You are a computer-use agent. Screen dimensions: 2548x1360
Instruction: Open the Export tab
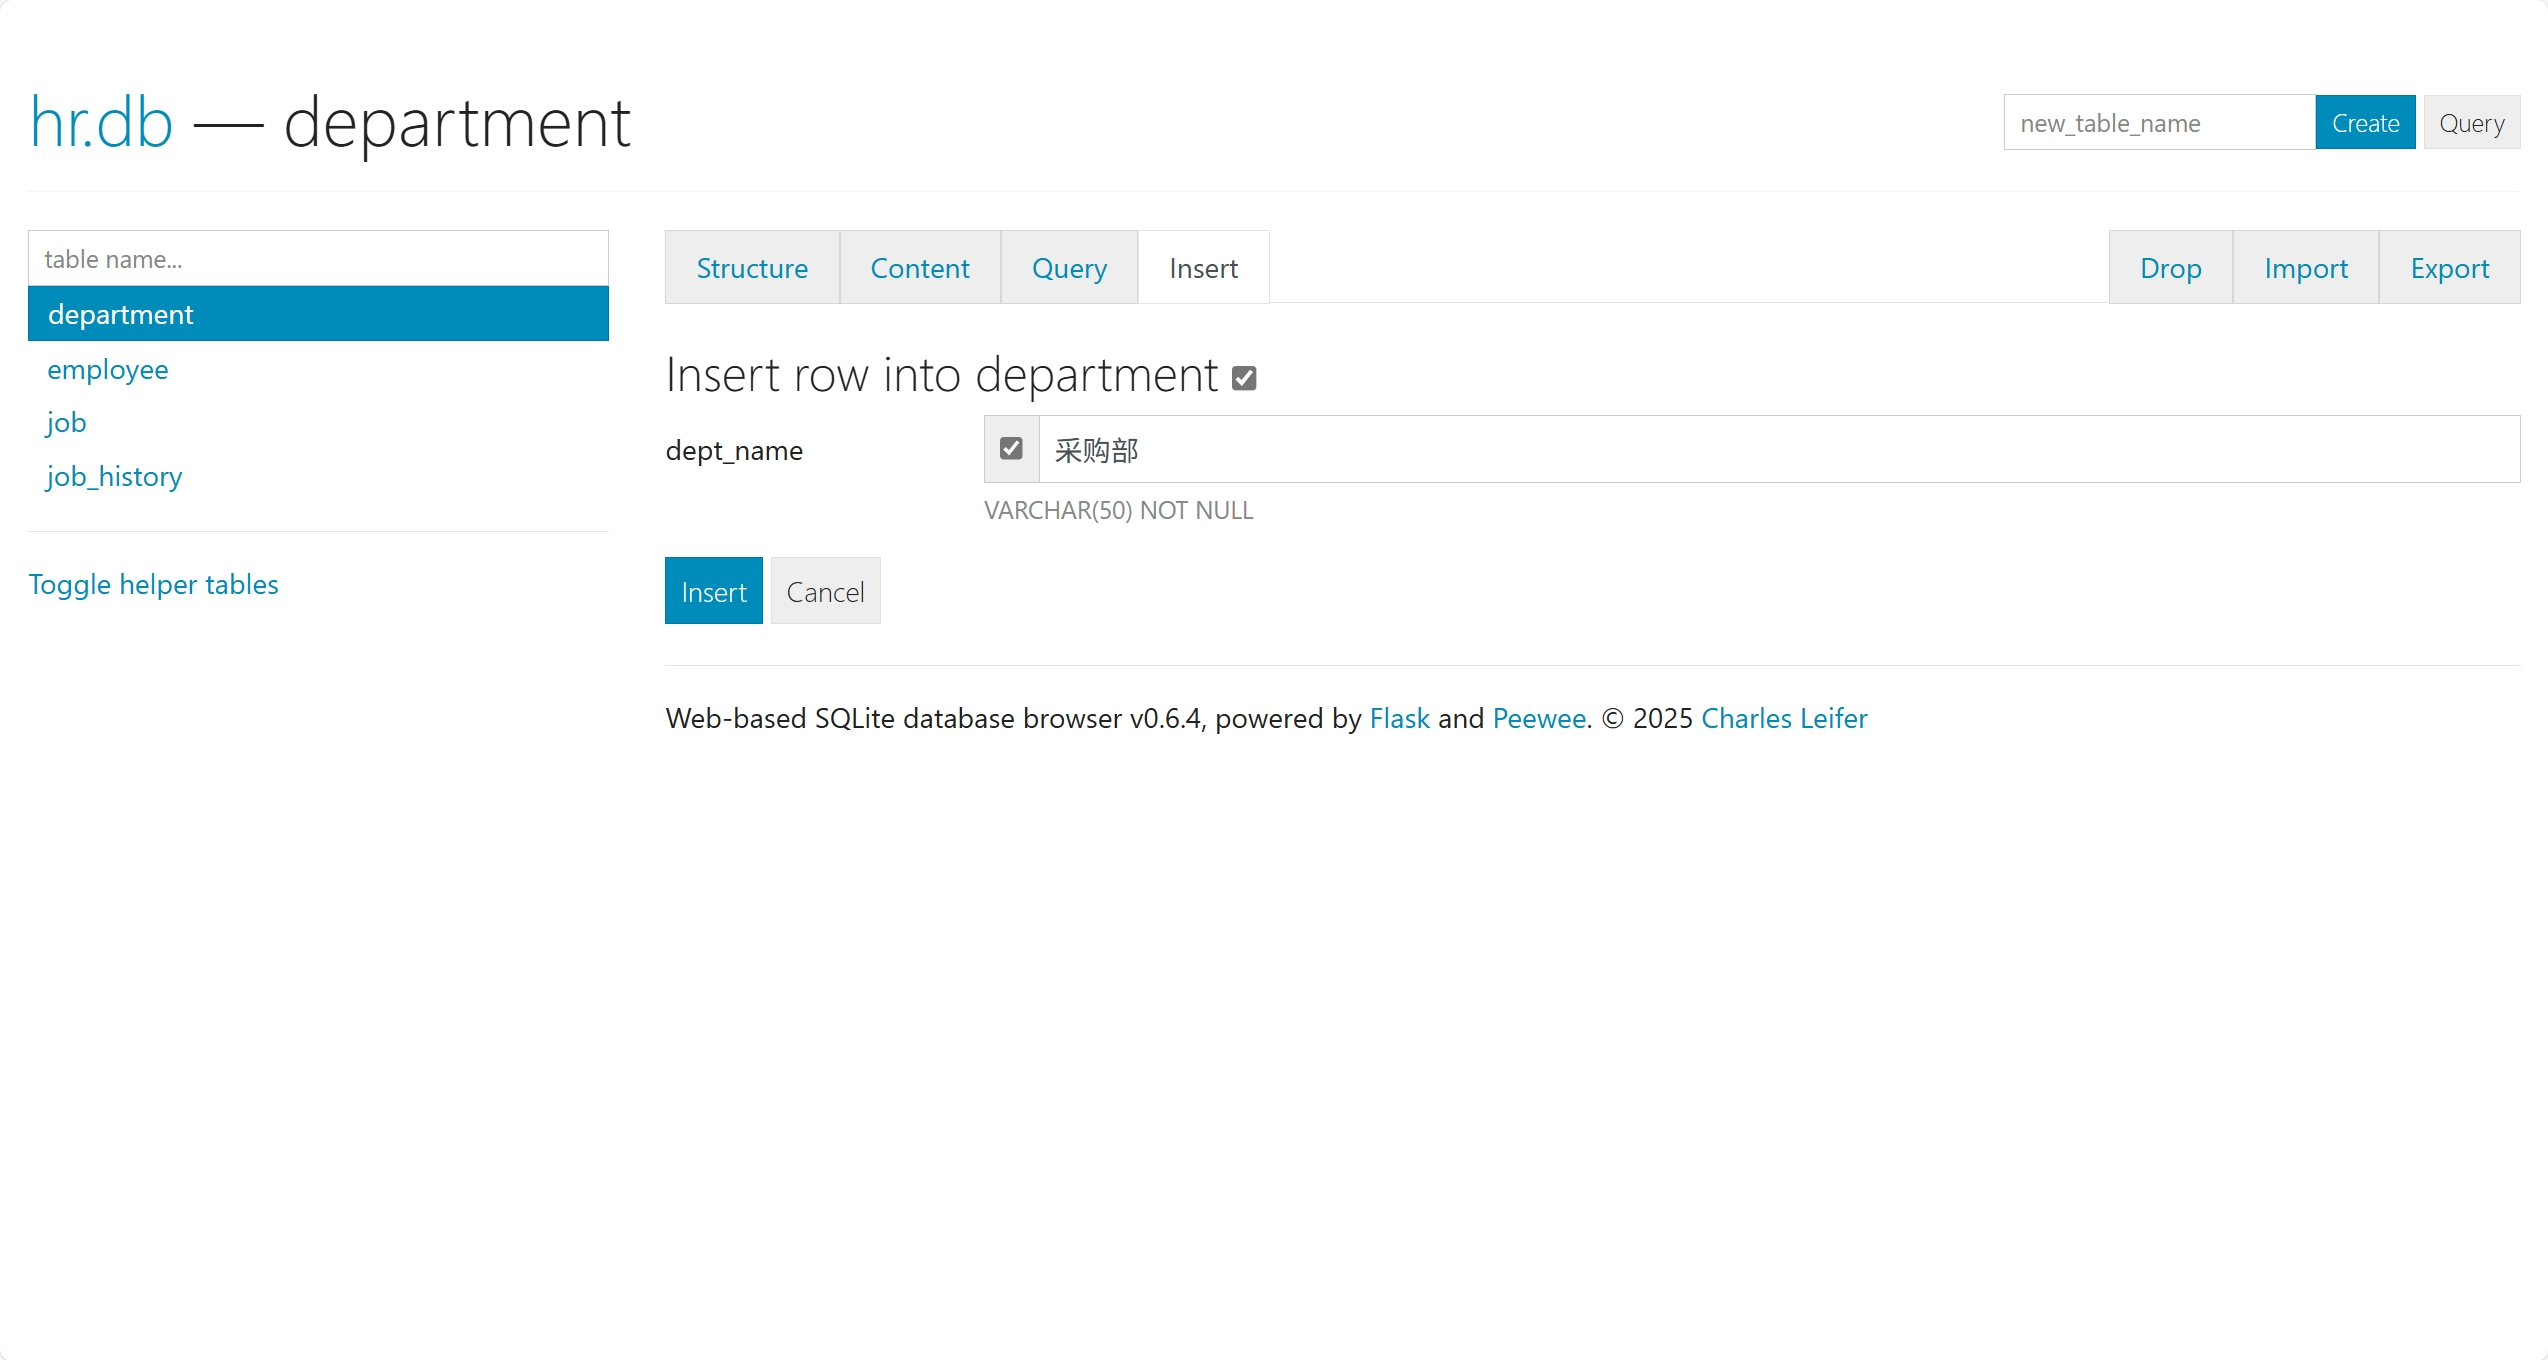2449,268
